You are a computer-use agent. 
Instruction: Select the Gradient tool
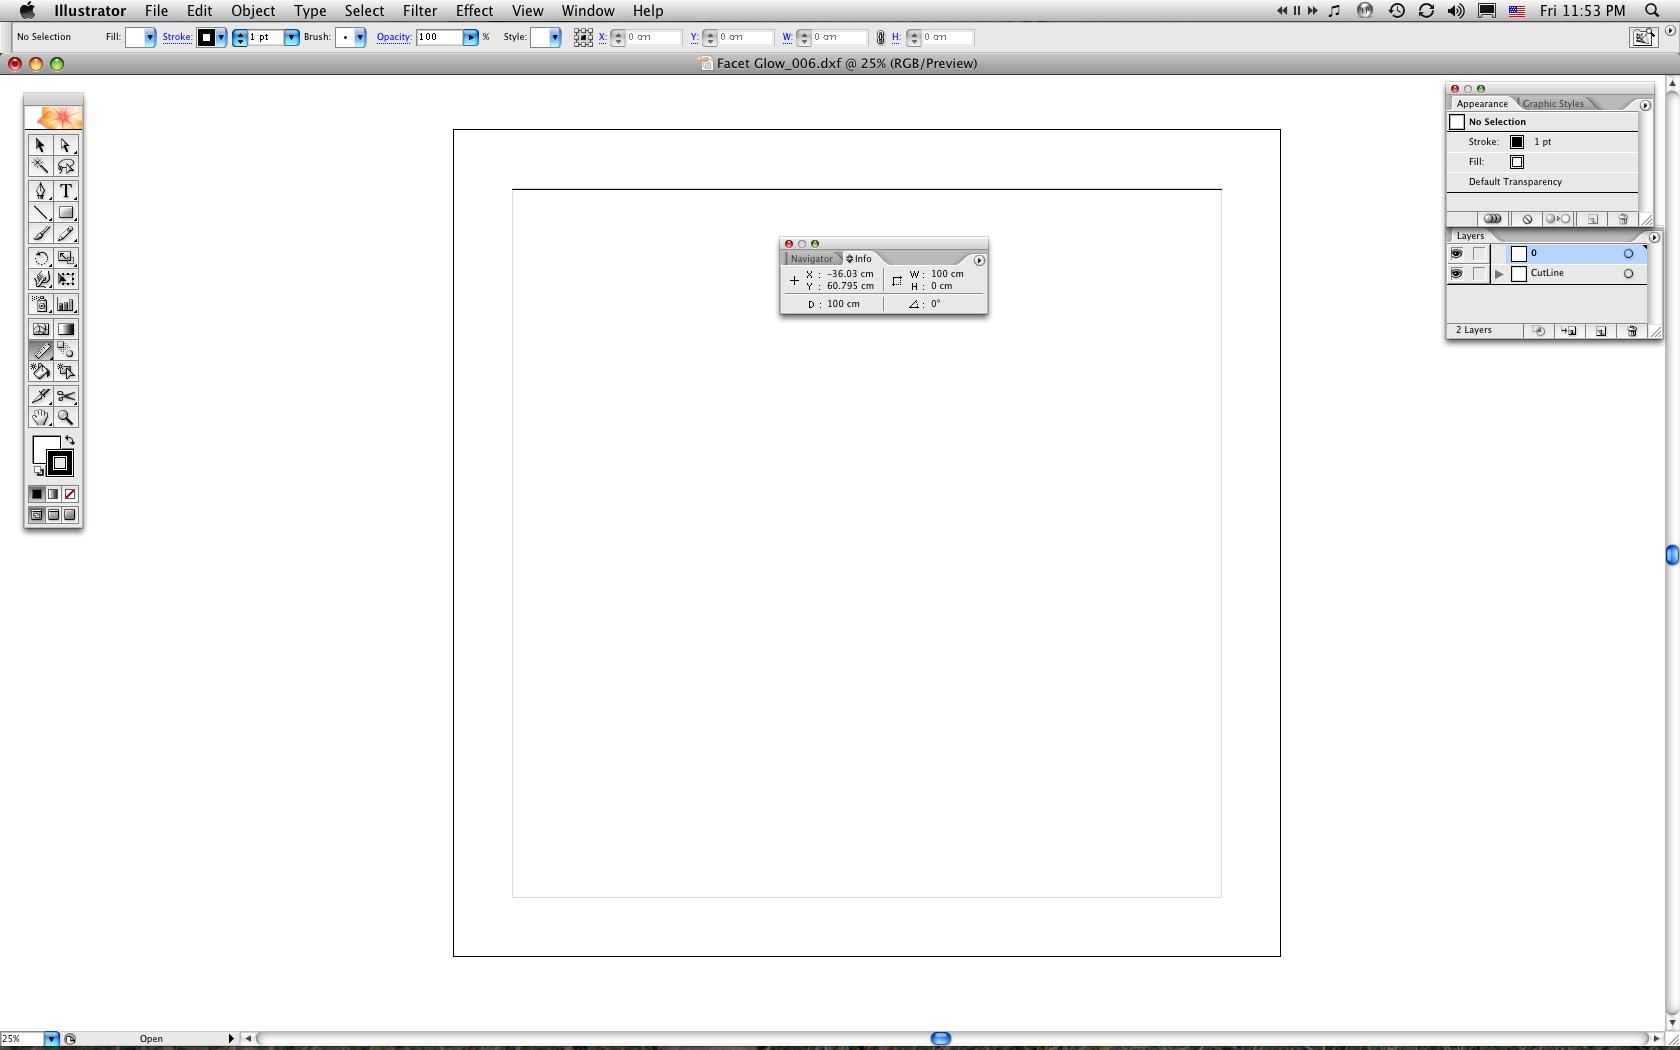click(66, 329)
